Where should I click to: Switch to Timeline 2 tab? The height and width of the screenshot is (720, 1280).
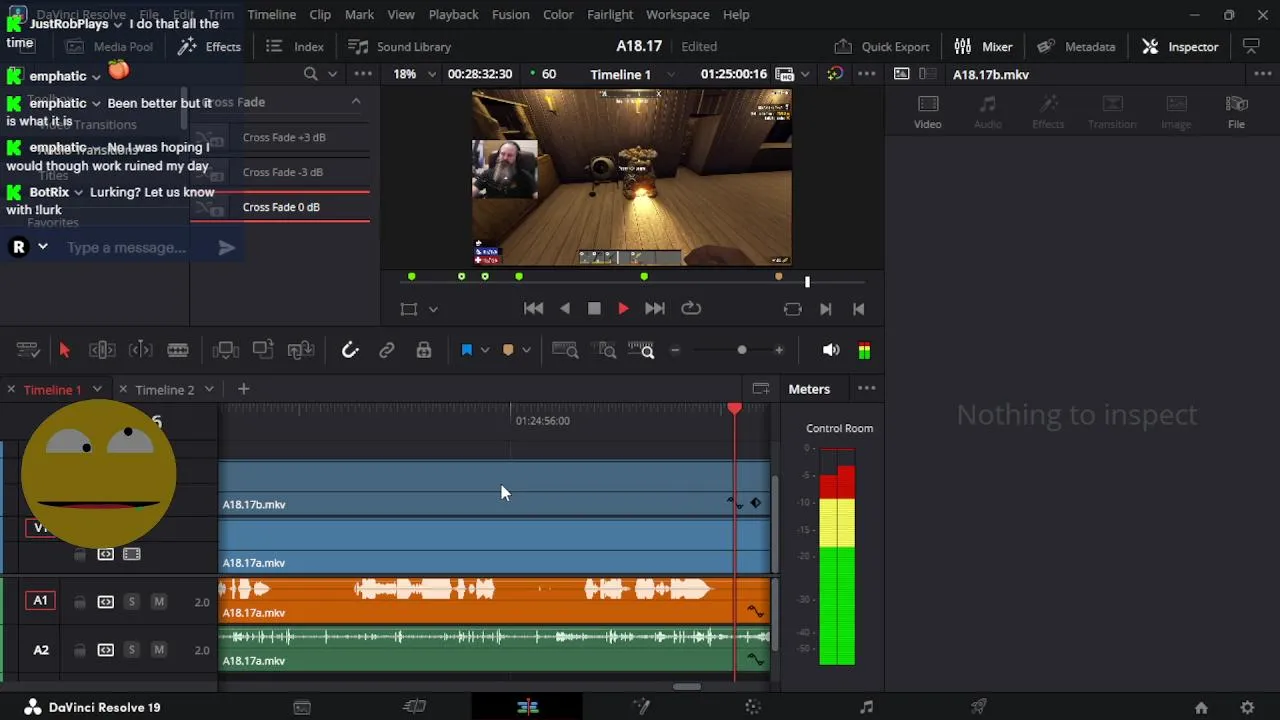tap(164, 390)
